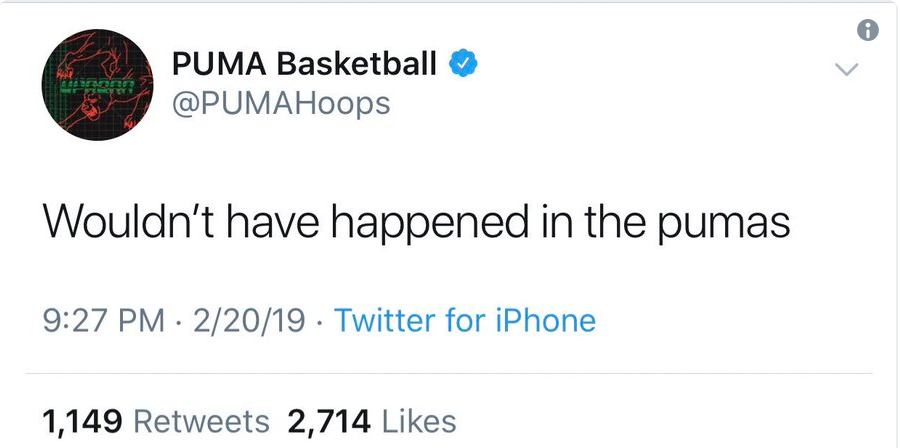900x448 pixels.
Task: Open the 'Twitter for iPhone' source link
Action: [x=463, y=321]
